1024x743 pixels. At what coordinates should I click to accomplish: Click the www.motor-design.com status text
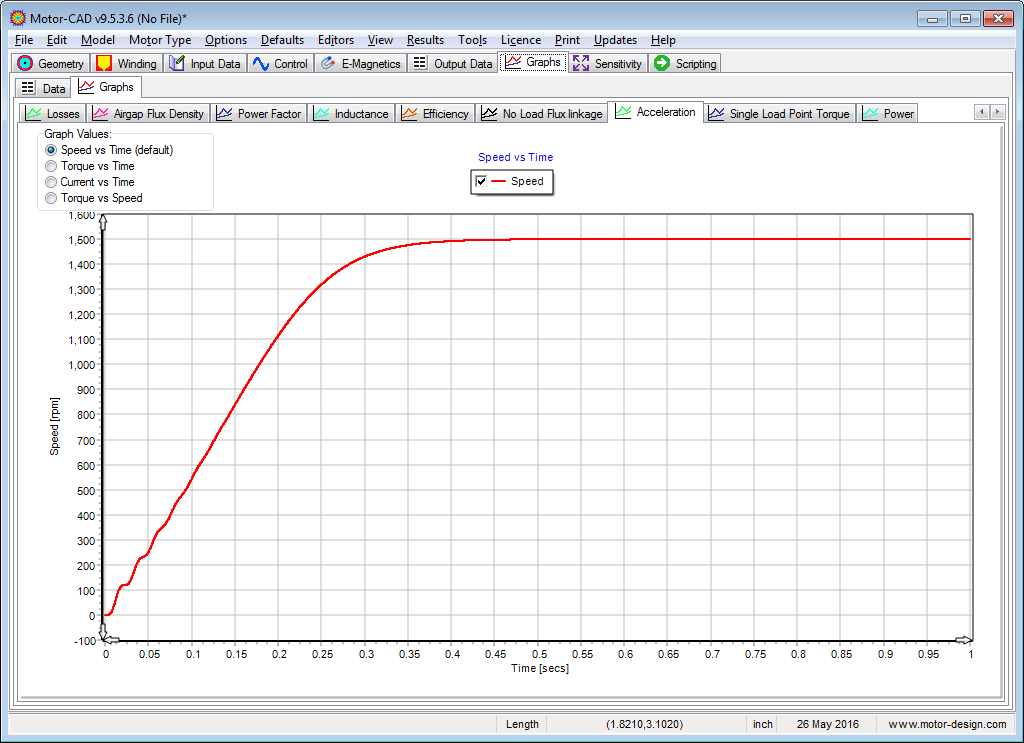pyautogui.click(x=947, y=724)
